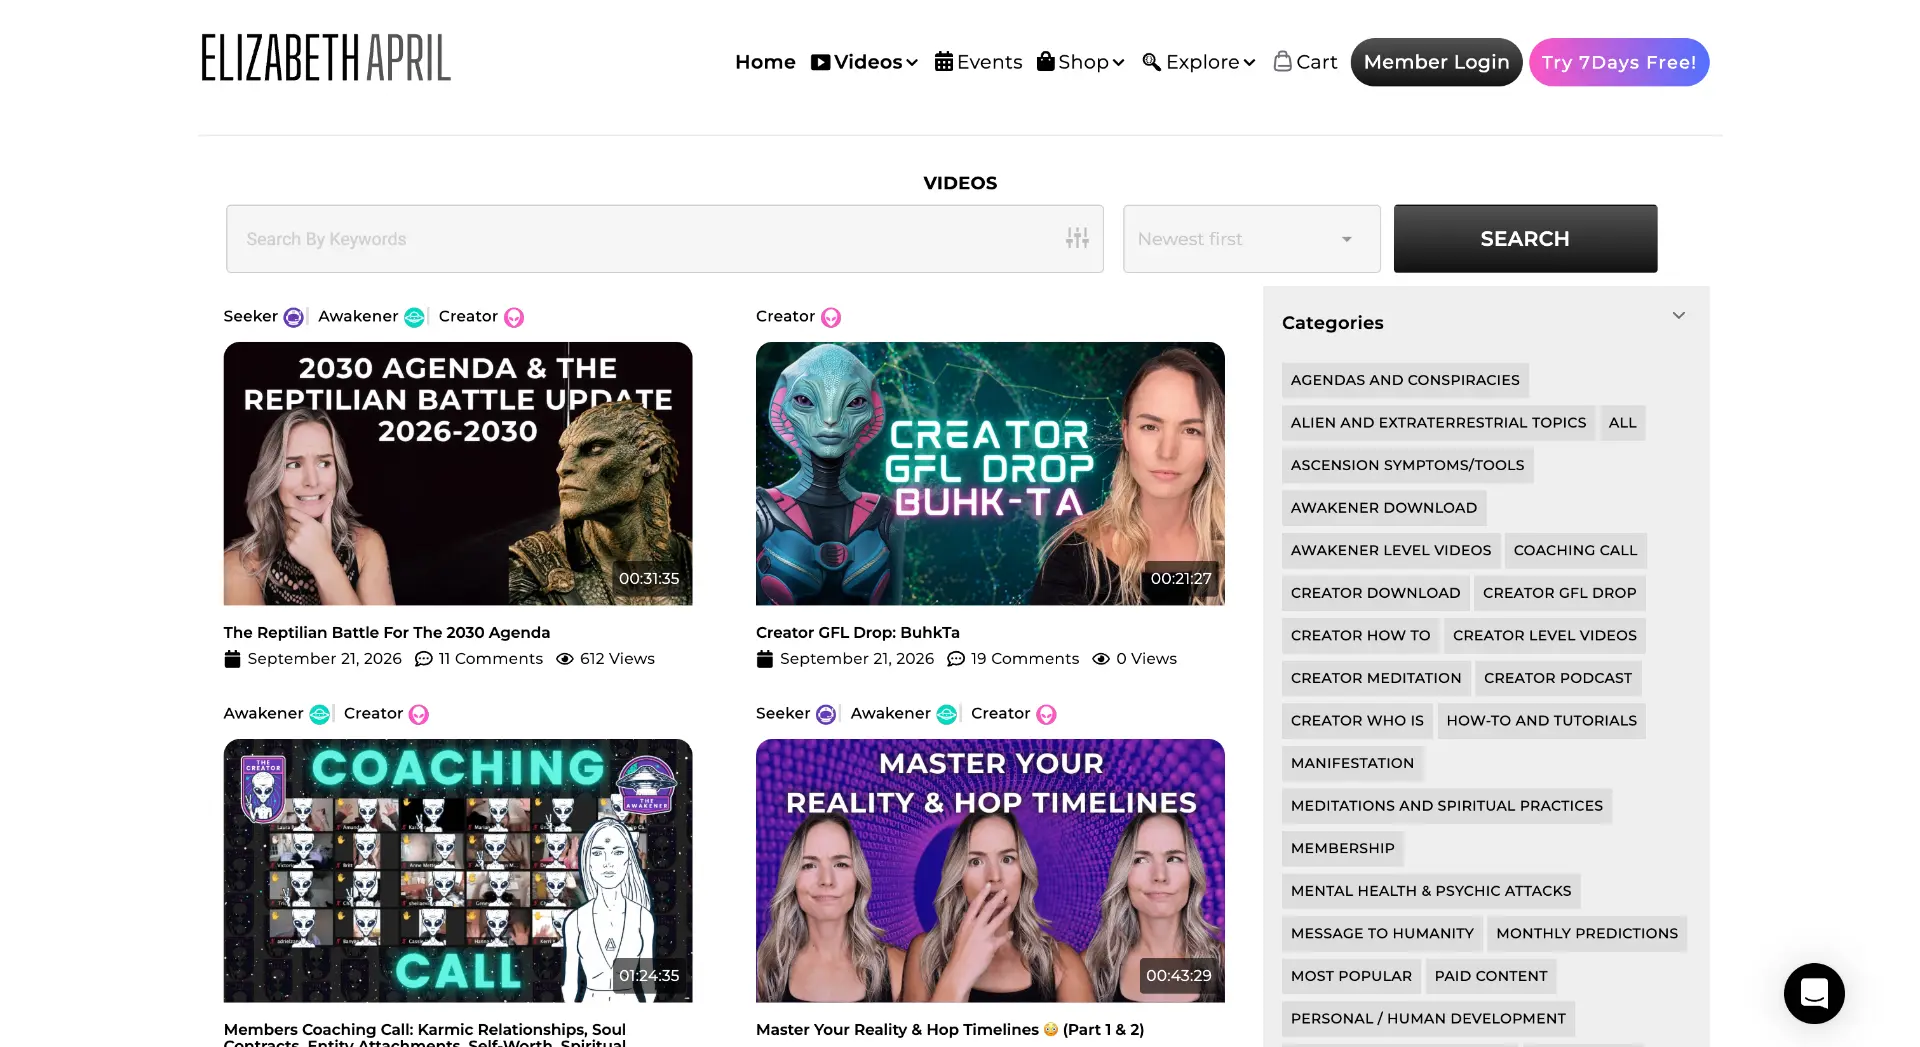This screenshot has width=1920, height=1047.
Task: Open the Videos dropdown menu
Action: tap(864, 62)
